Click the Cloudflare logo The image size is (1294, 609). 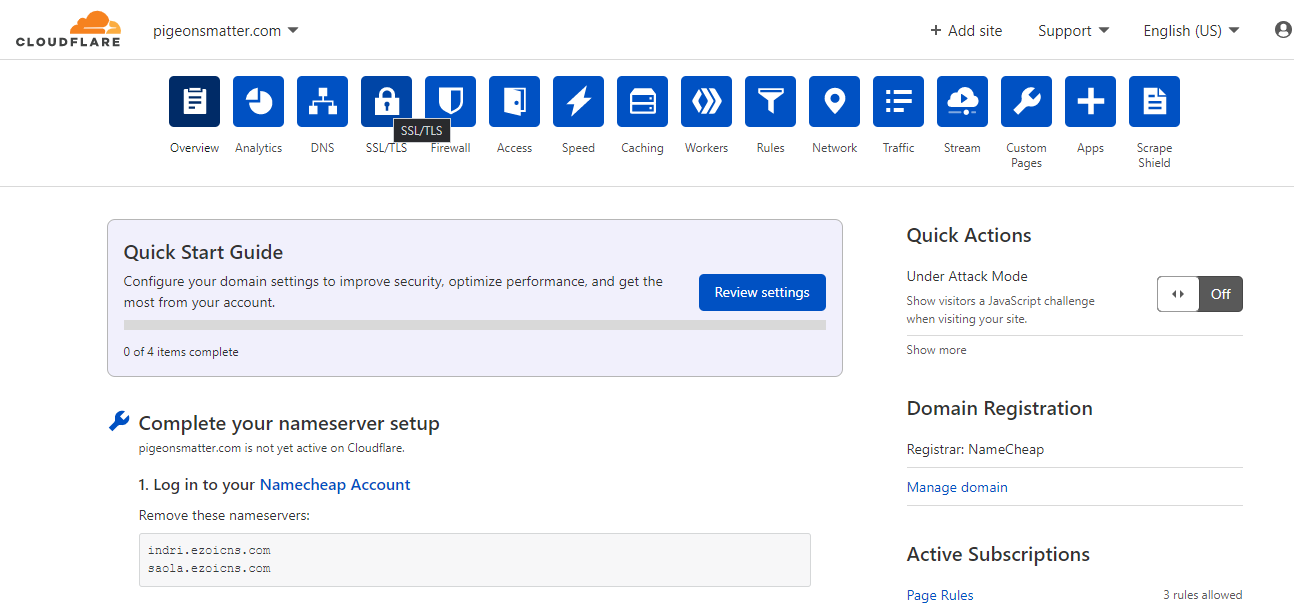[x=68, y=30]
